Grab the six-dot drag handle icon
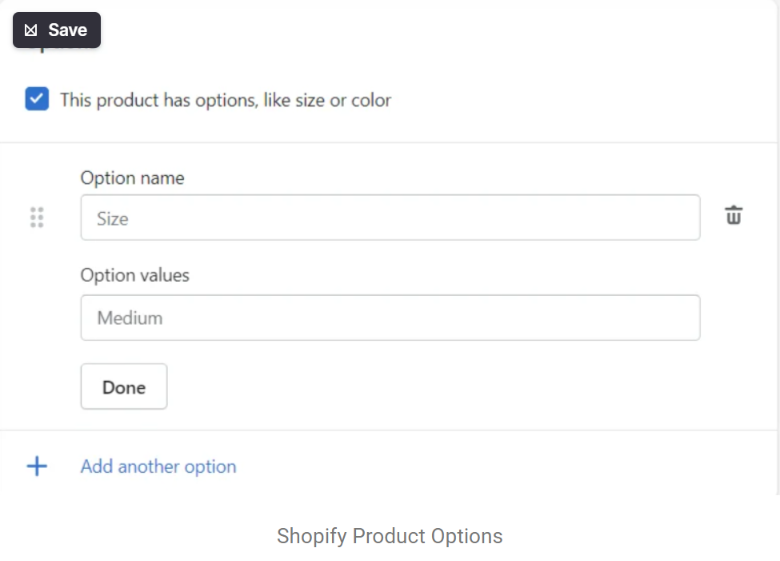The height and width of the screenshot is (561, 780). point(37,217)
